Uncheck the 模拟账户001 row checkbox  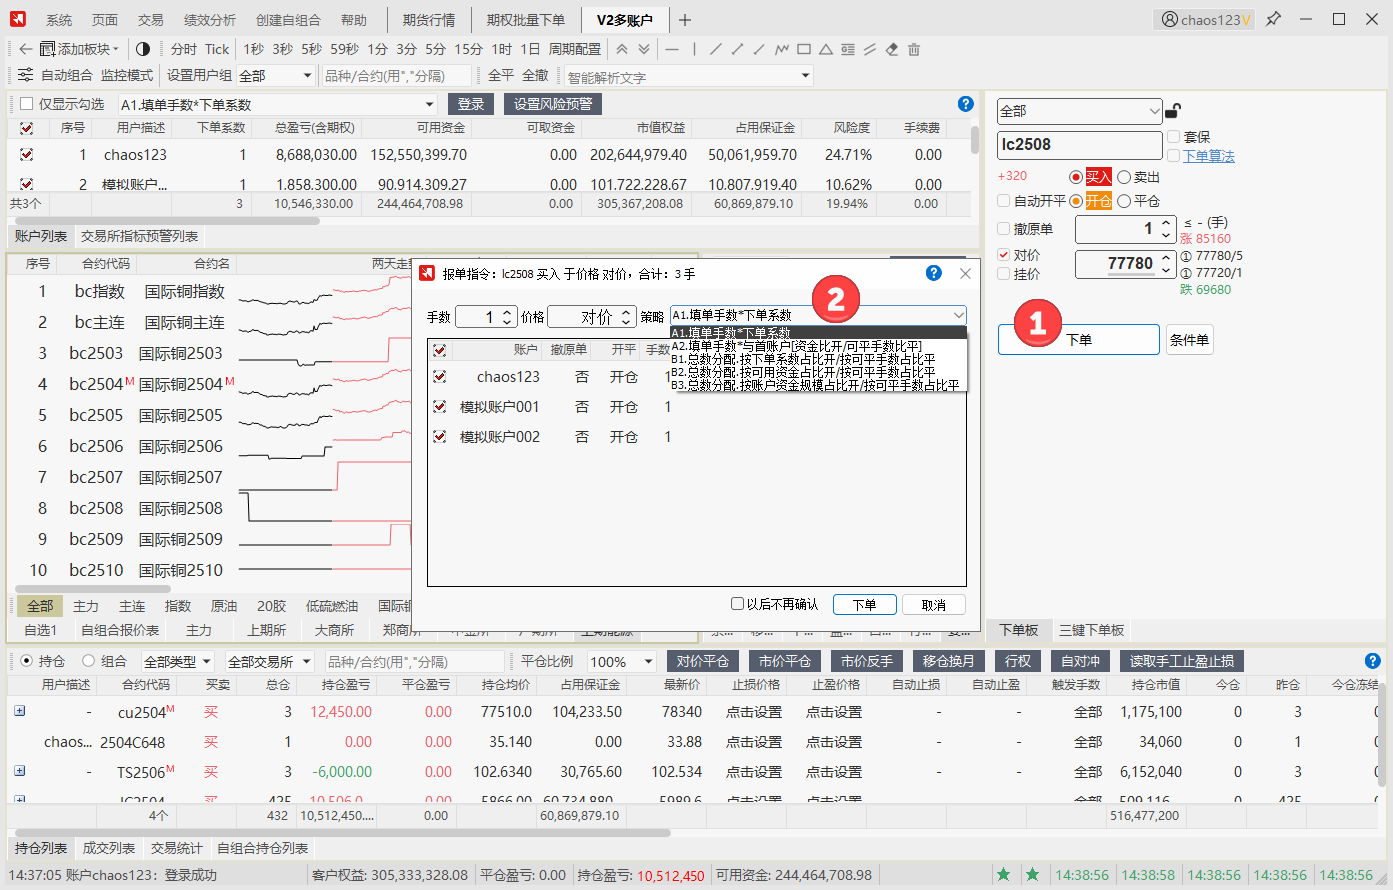click(439, 407)
